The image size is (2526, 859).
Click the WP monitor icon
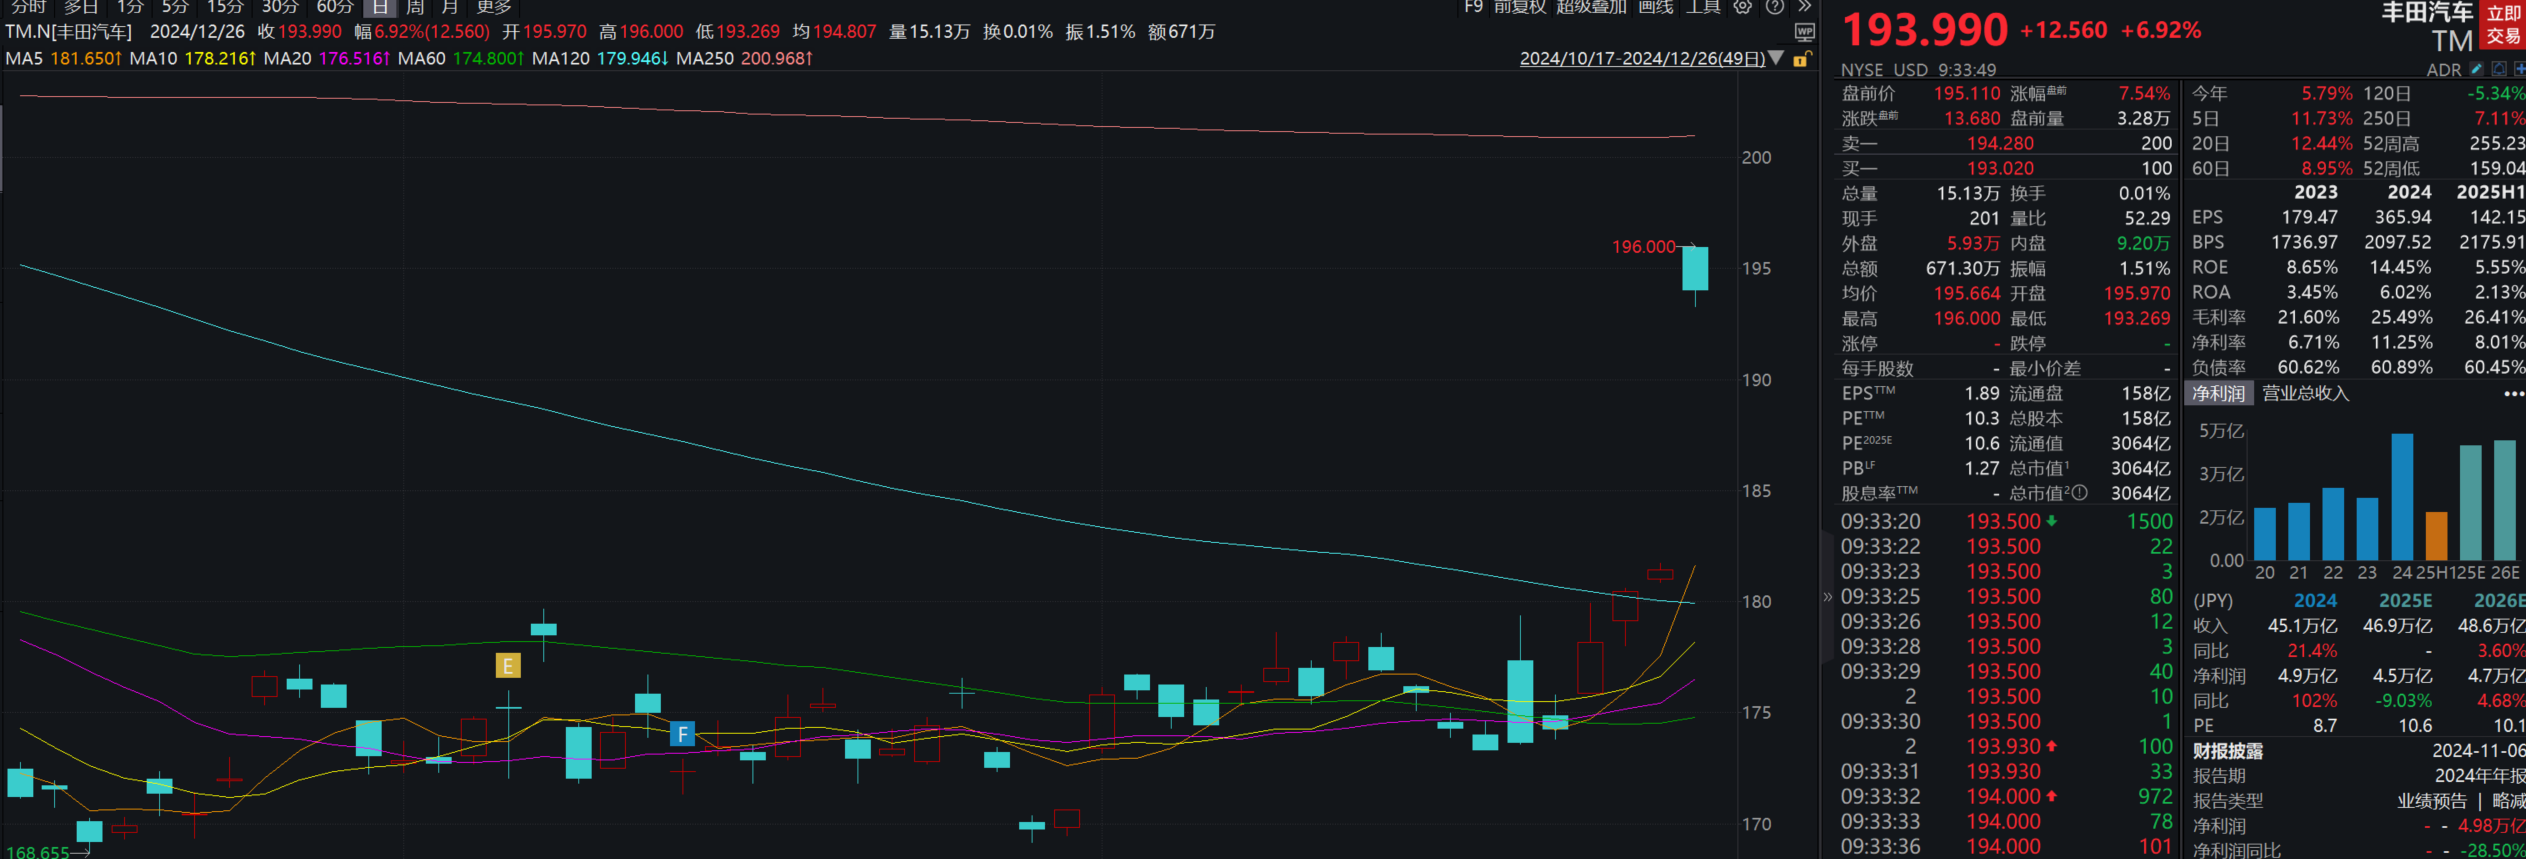click(1805, 32)
